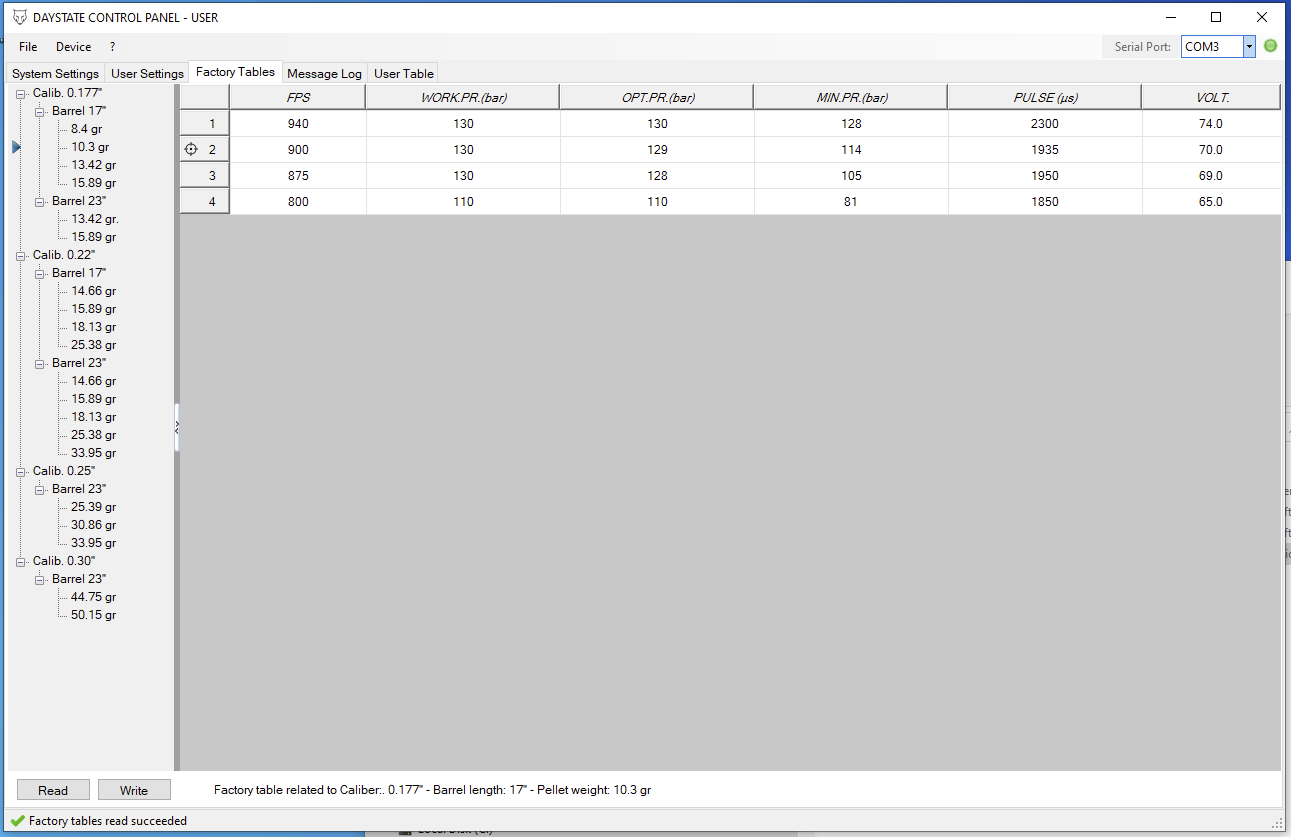1291x837 pixels.
Task: Collapse the Calib. 0.25" tree node
Action: click(21, 471)
